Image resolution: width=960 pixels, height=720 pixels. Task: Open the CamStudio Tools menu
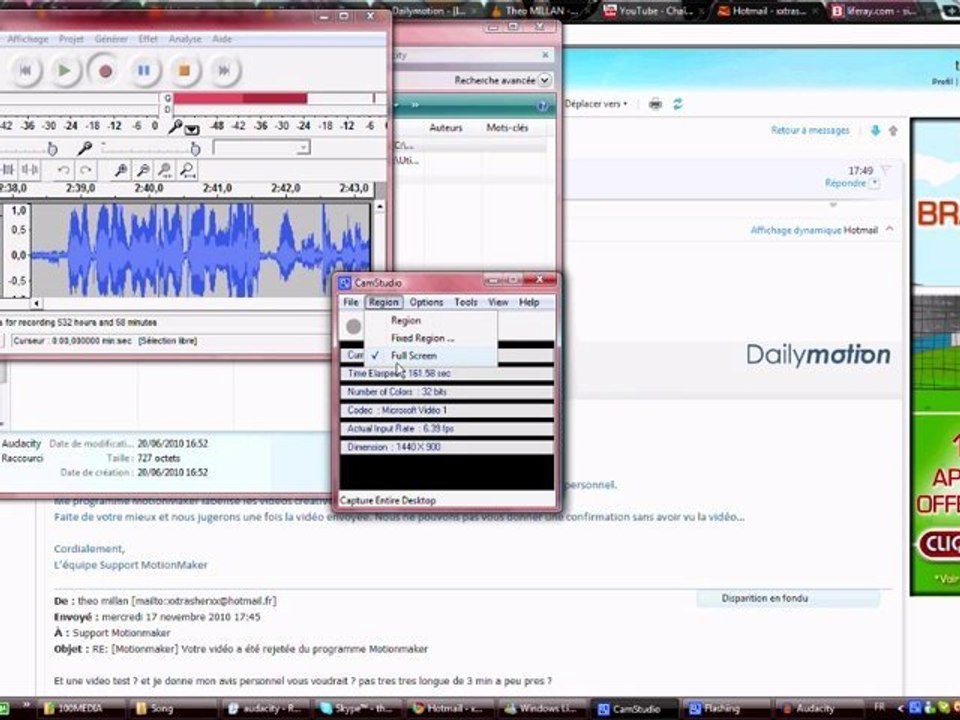[466, 302]
